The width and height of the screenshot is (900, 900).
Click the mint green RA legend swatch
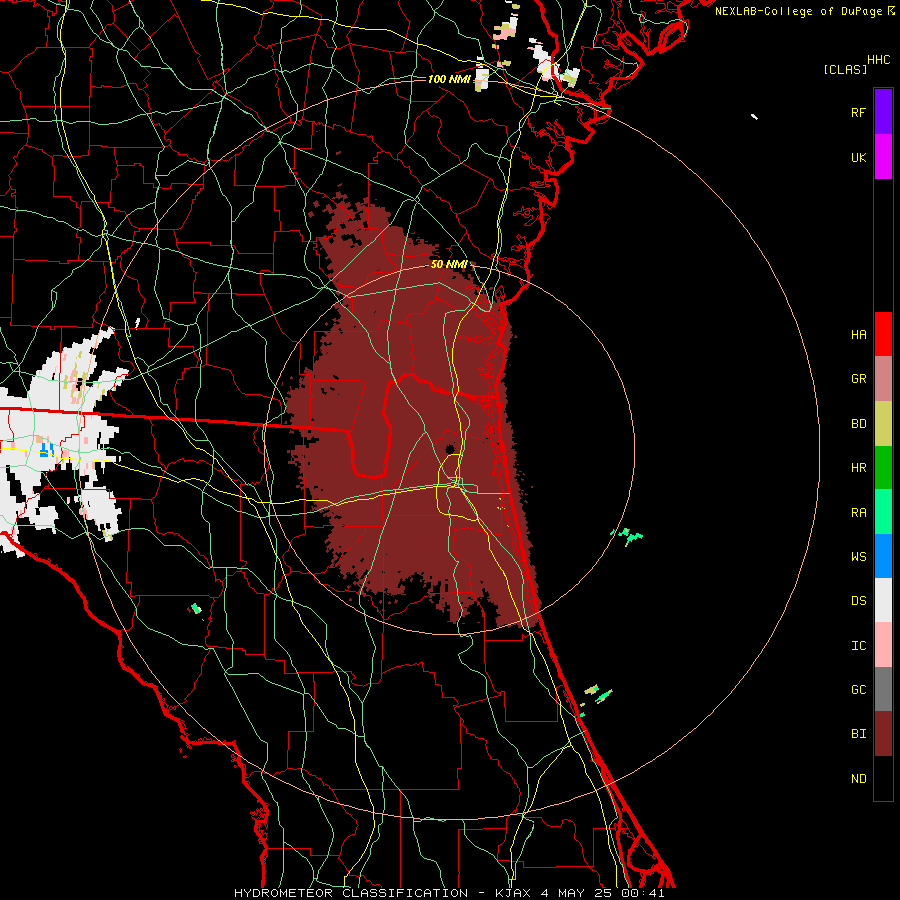pos(883,512)
